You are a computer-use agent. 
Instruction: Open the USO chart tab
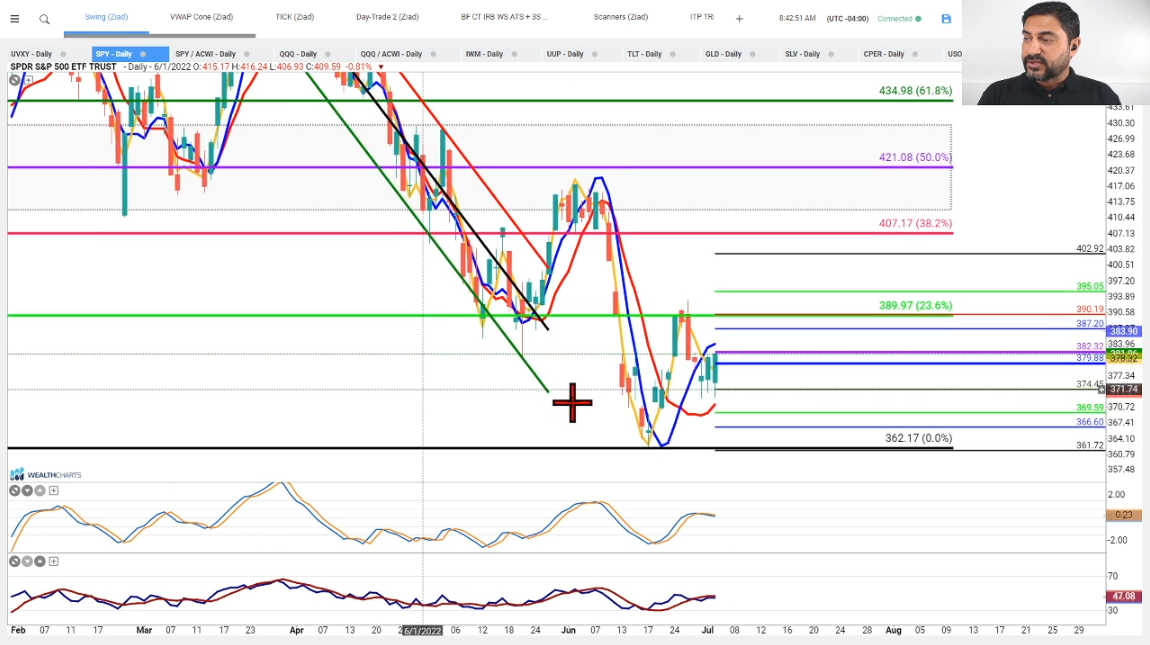pos(954,54)
